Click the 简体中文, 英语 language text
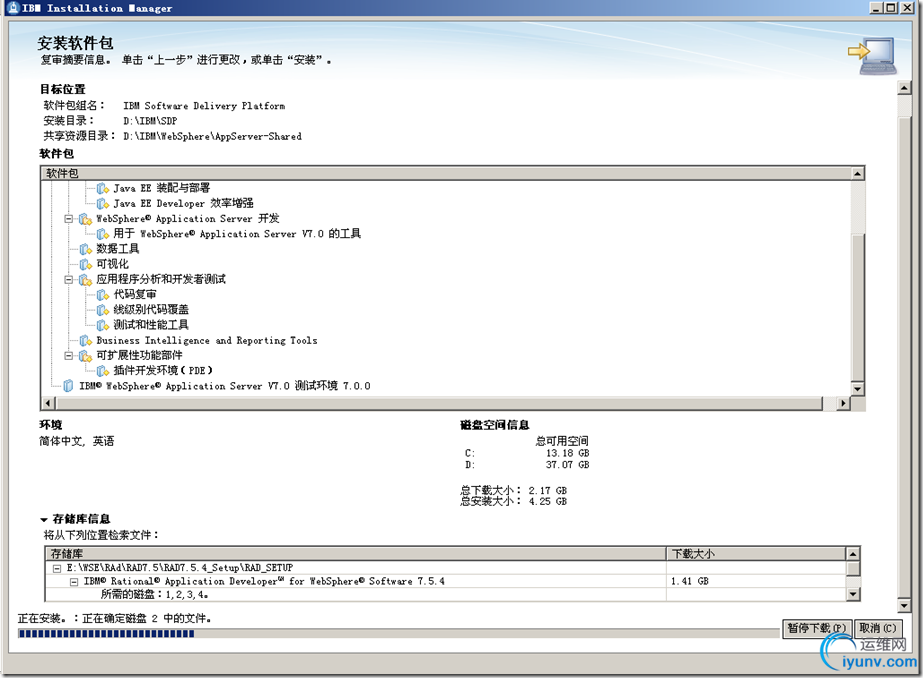The height and width of the screenshot is (678, 923). [77, 441]
